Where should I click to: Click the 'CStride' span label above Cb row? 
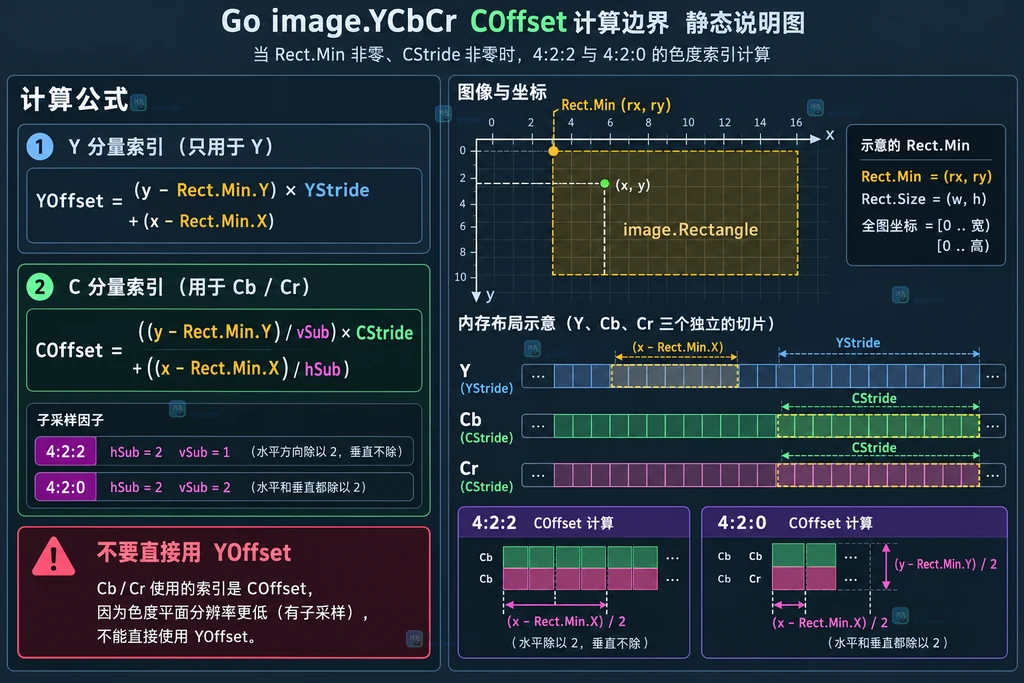tap(874, 398)
